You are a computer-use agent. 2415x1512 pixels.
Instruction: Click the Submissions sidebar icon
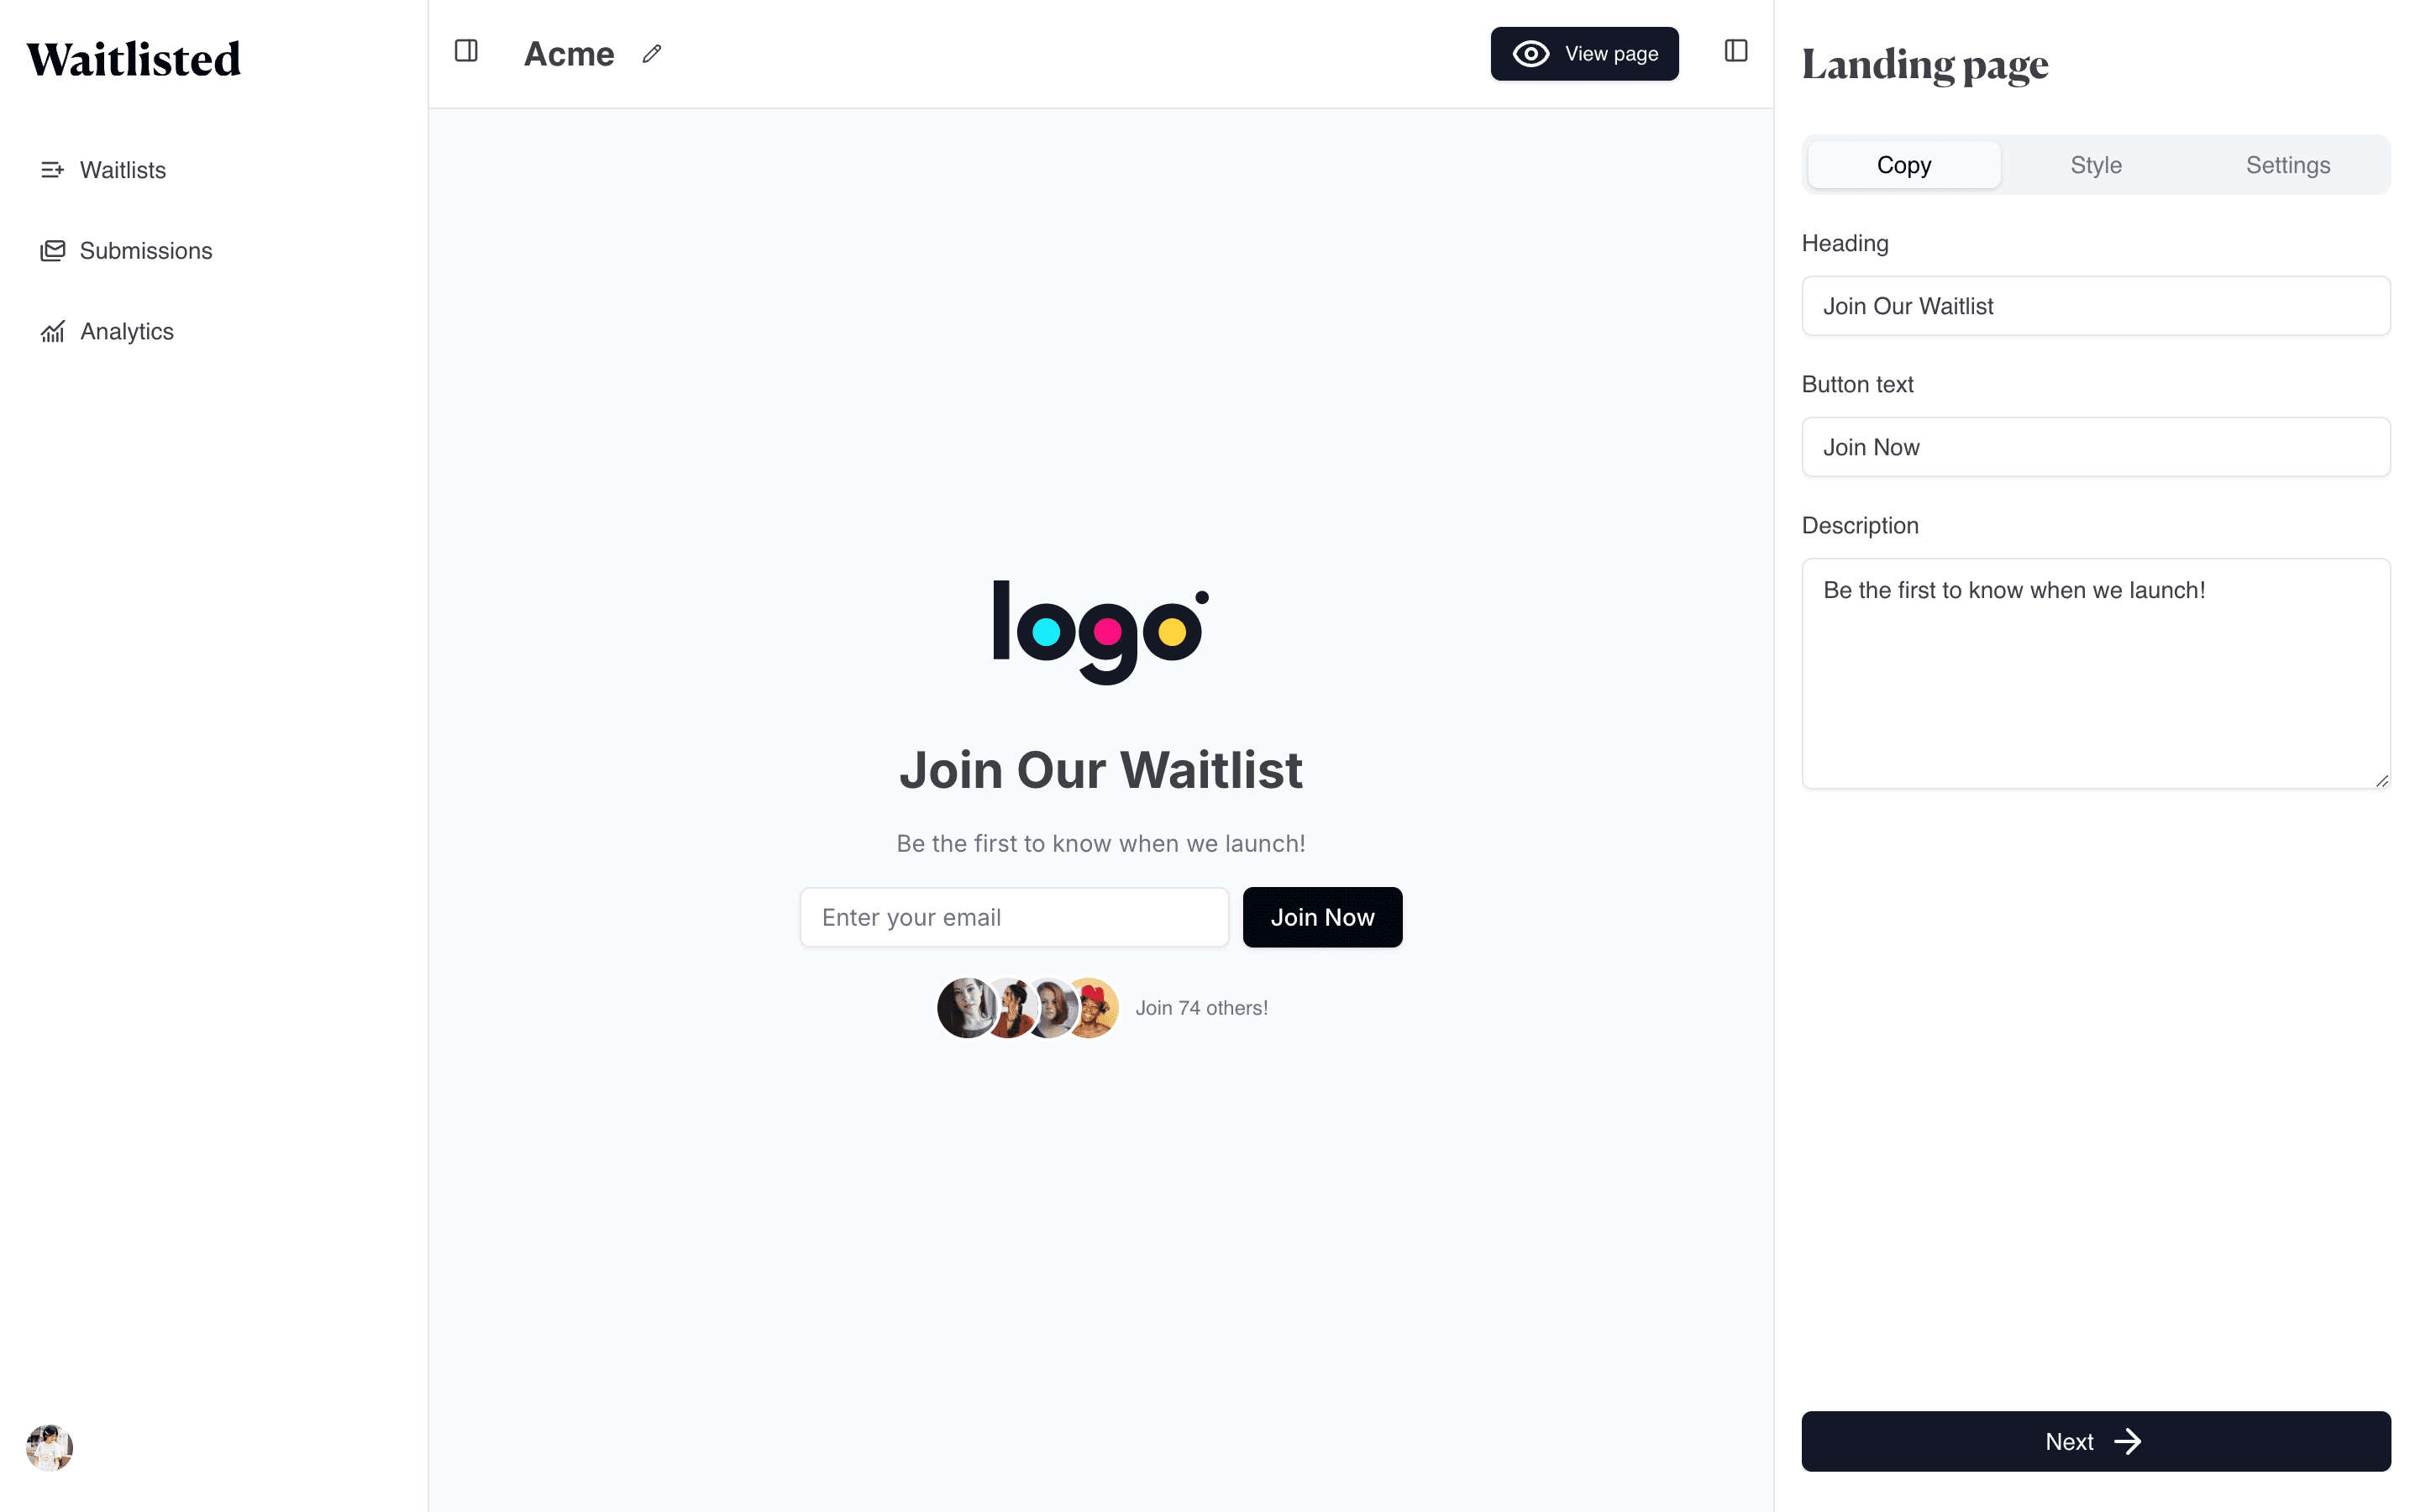point(52,251)
